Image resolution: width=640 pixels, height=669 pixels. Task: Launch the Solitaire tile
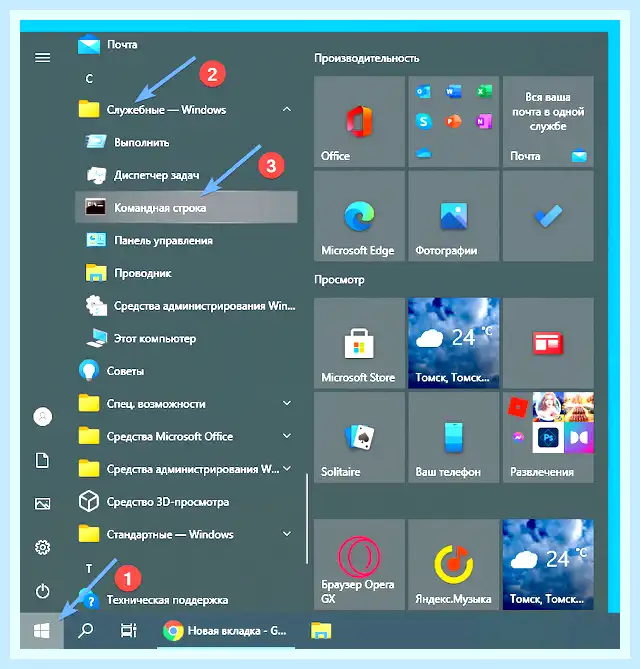[359, 437]
